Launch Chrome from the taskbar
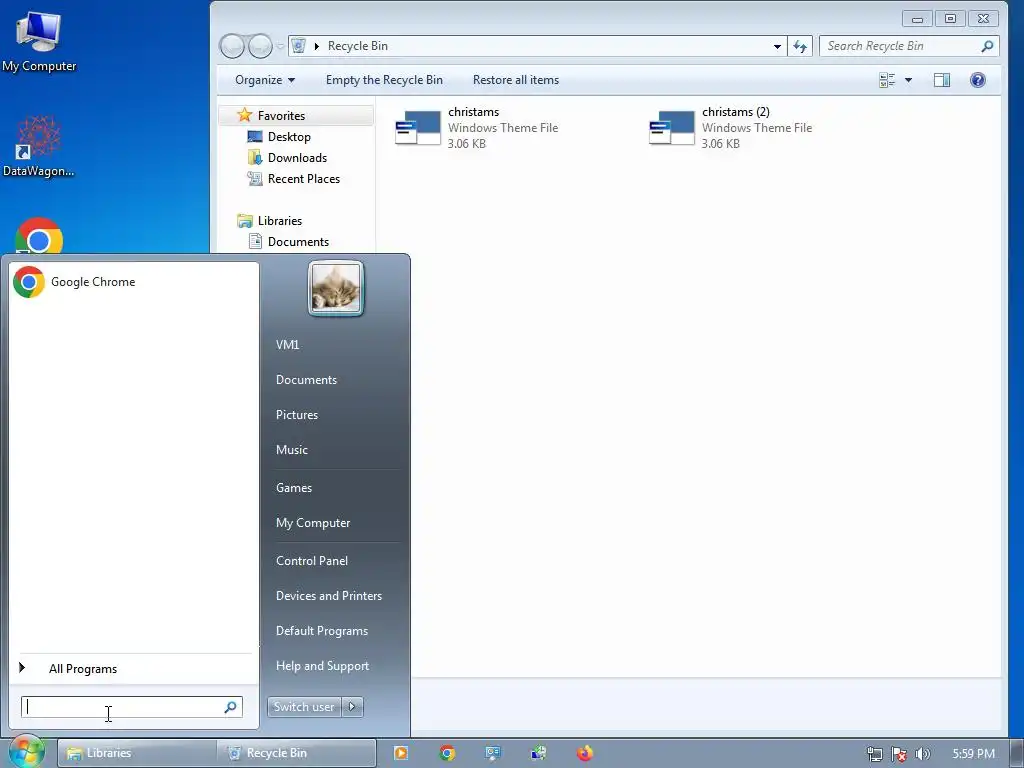The height and width of the screenshot is (768, 1024). click(x=447, y=753)
